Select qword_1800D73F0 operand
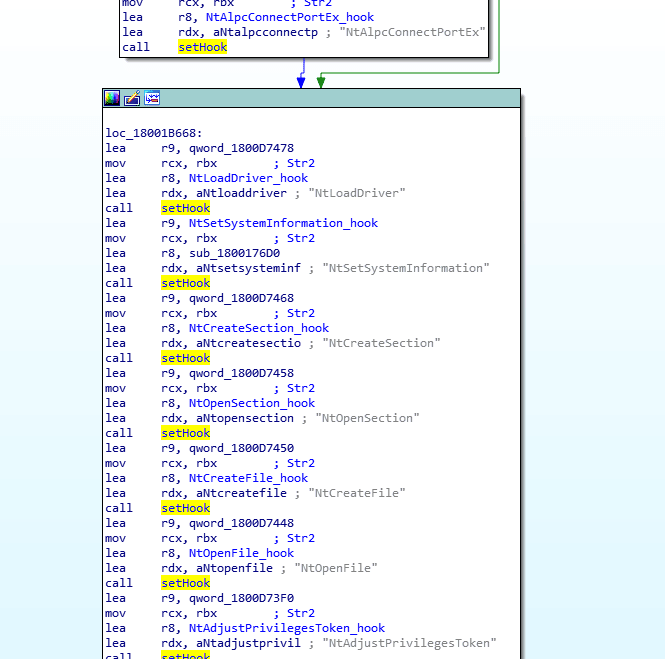The image size is (665, 659). point(241,598)
